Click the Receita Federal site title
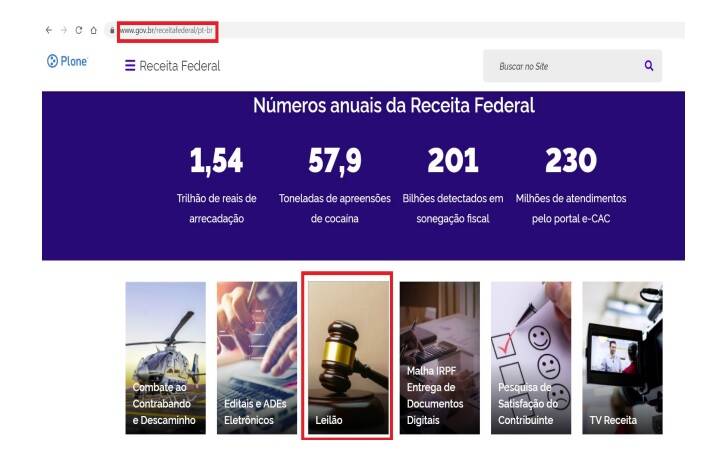The image size is (702, 471). pos(180,66)
